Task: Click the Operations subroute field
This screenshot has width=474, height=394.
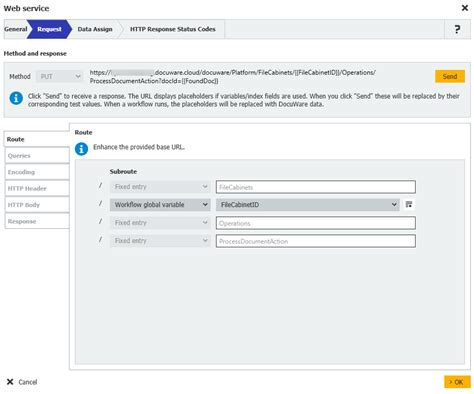Action: tap(316, 223)
